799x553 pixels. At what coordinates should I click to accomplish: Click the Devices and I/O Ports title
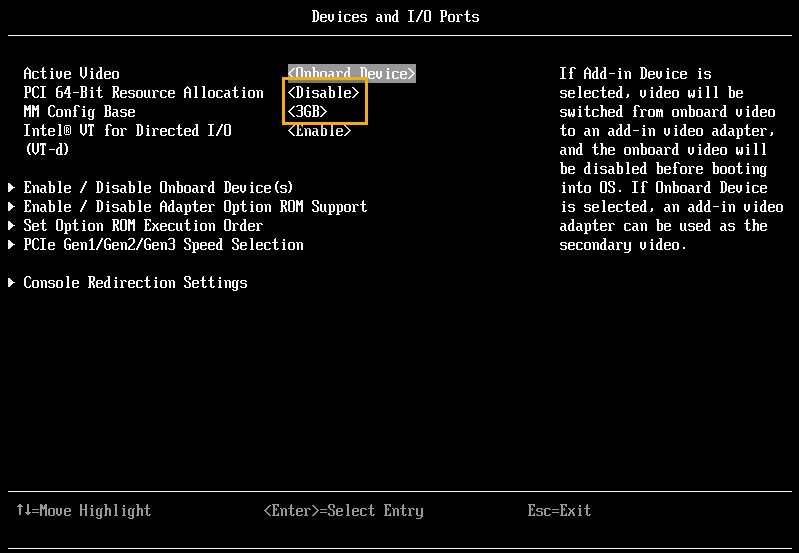[x=395, y=17]
